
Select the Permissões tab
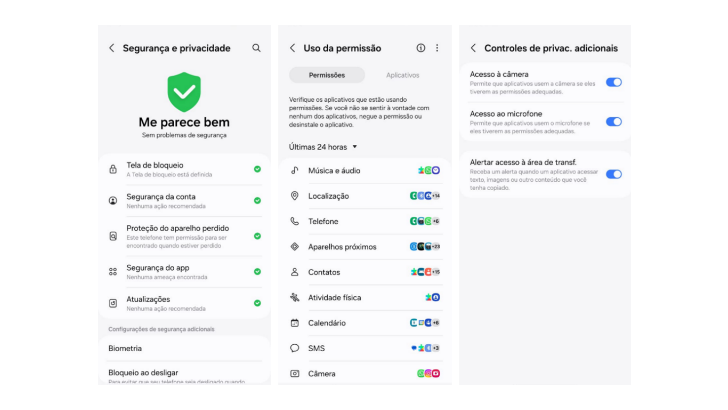(x=327, y=75)
